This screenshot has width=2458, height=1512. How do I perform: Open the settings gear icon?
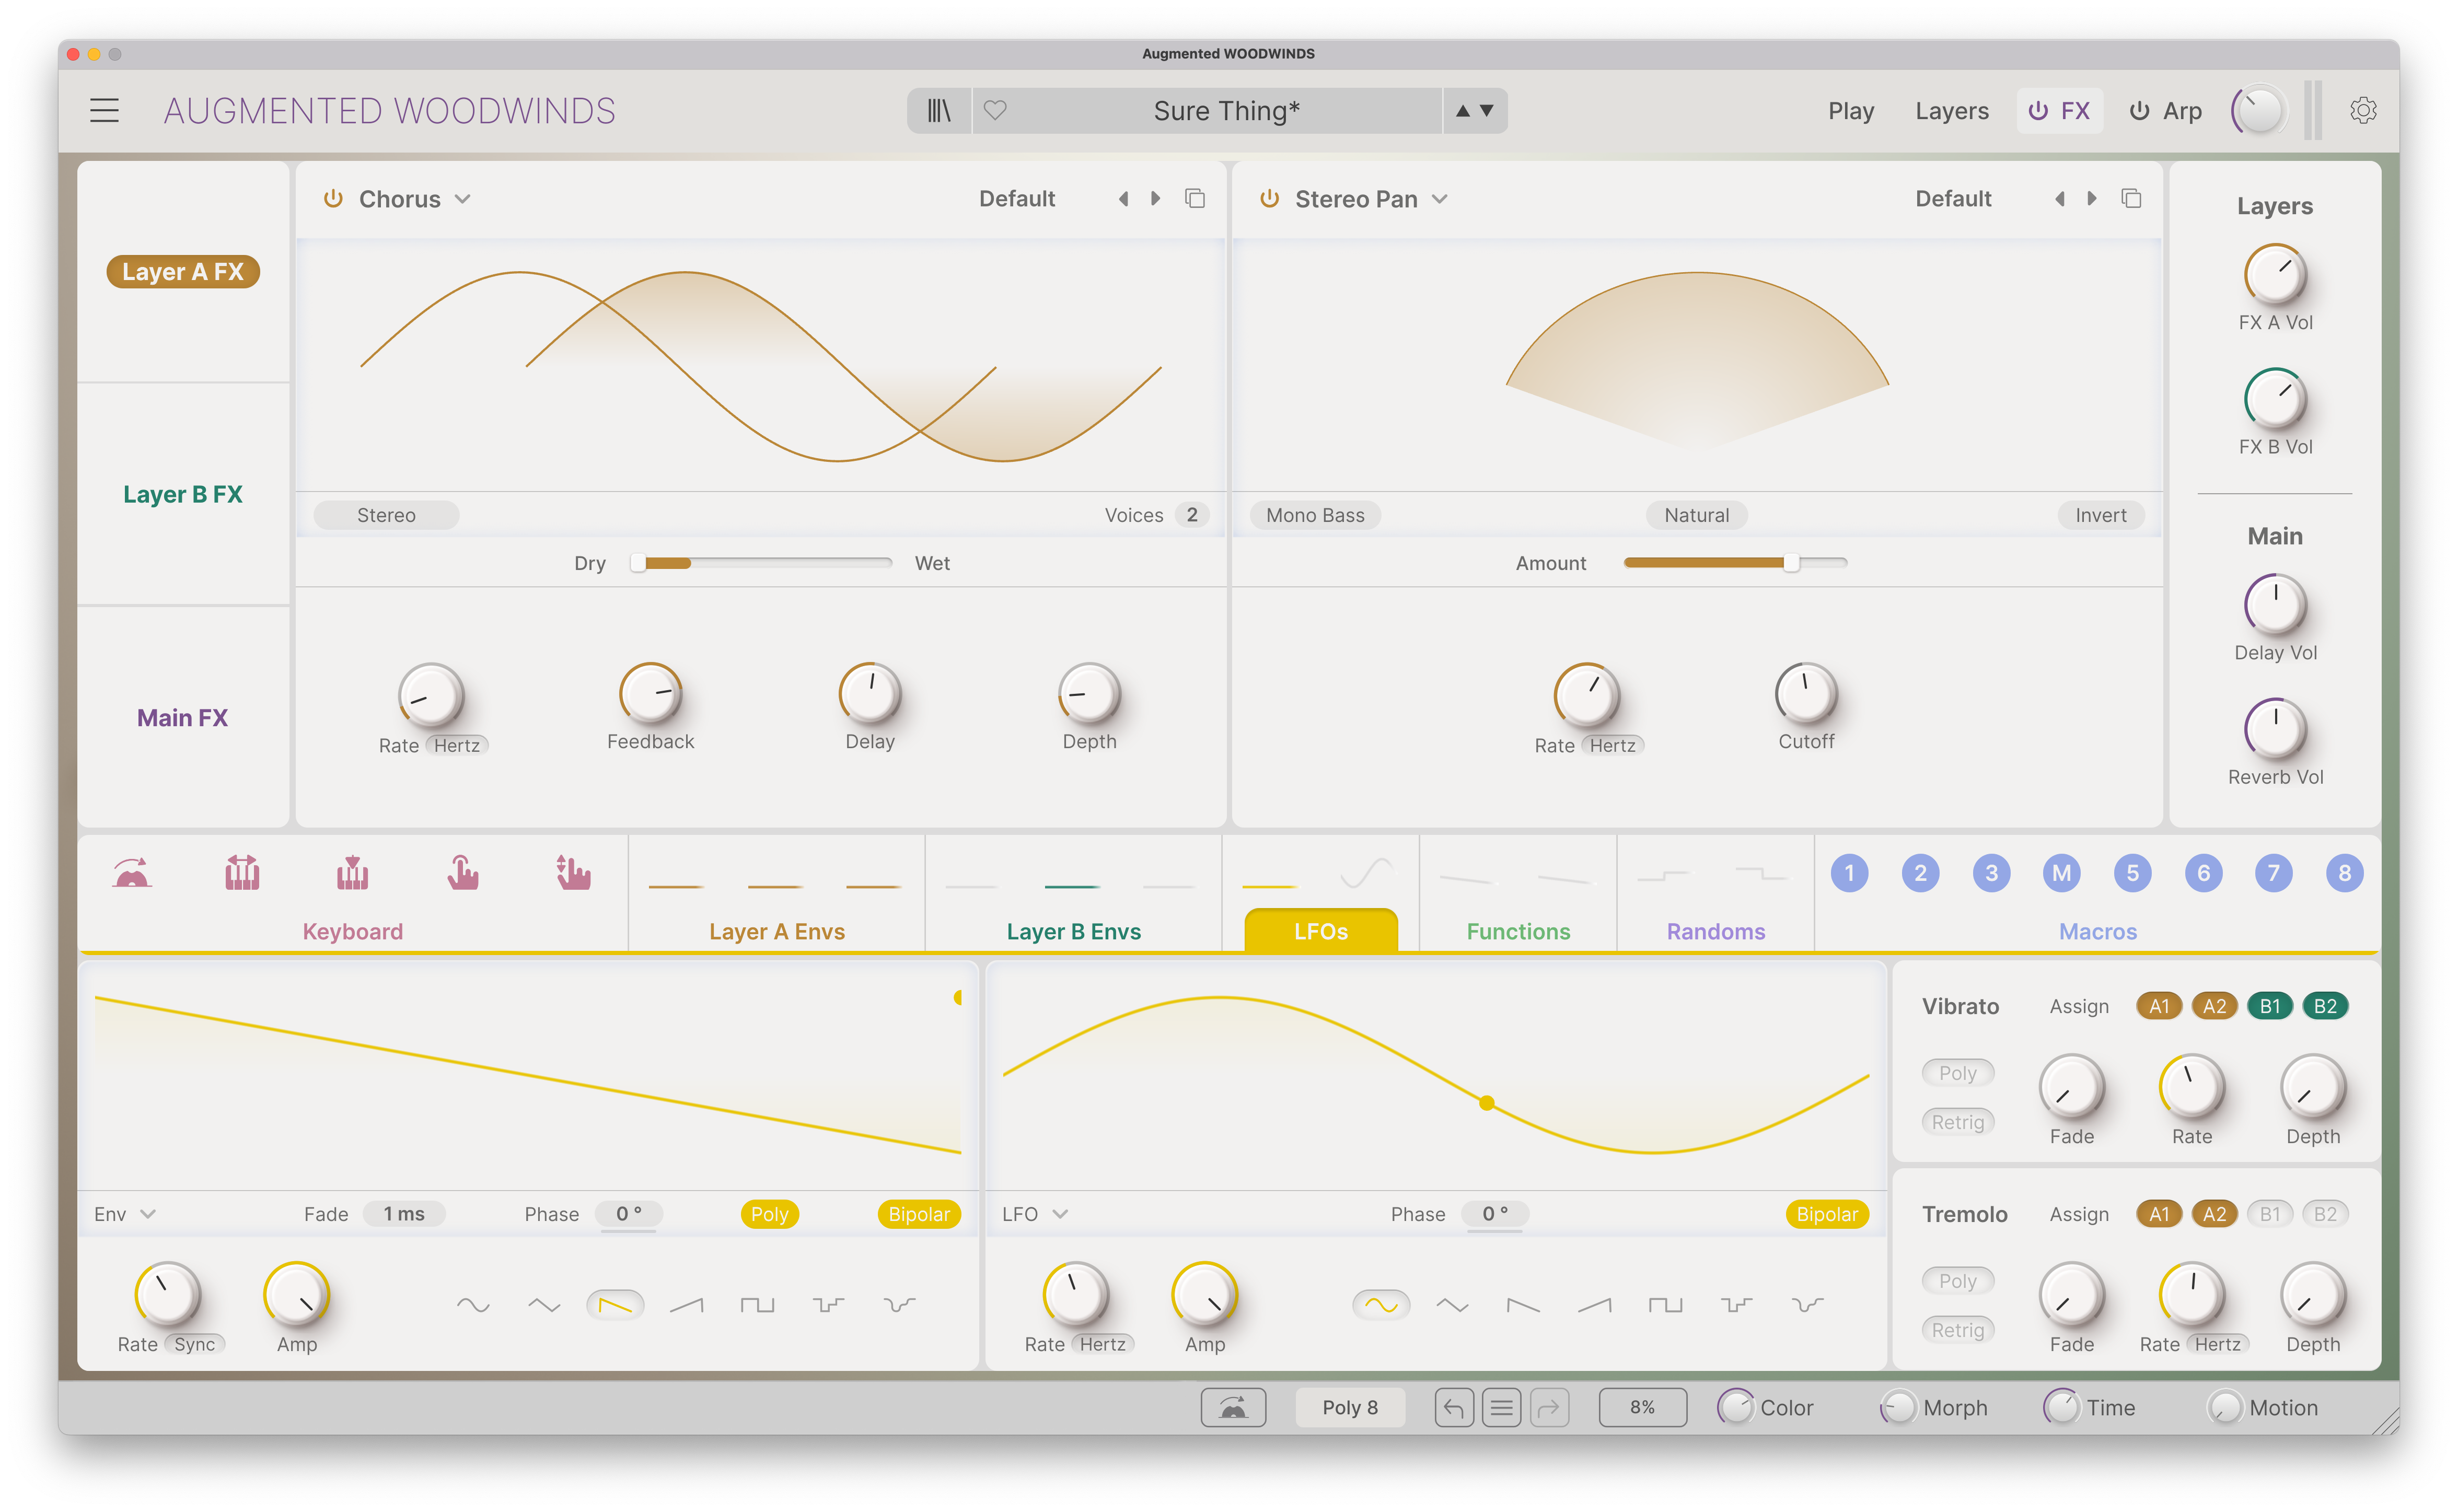(x=2362, y=110)
